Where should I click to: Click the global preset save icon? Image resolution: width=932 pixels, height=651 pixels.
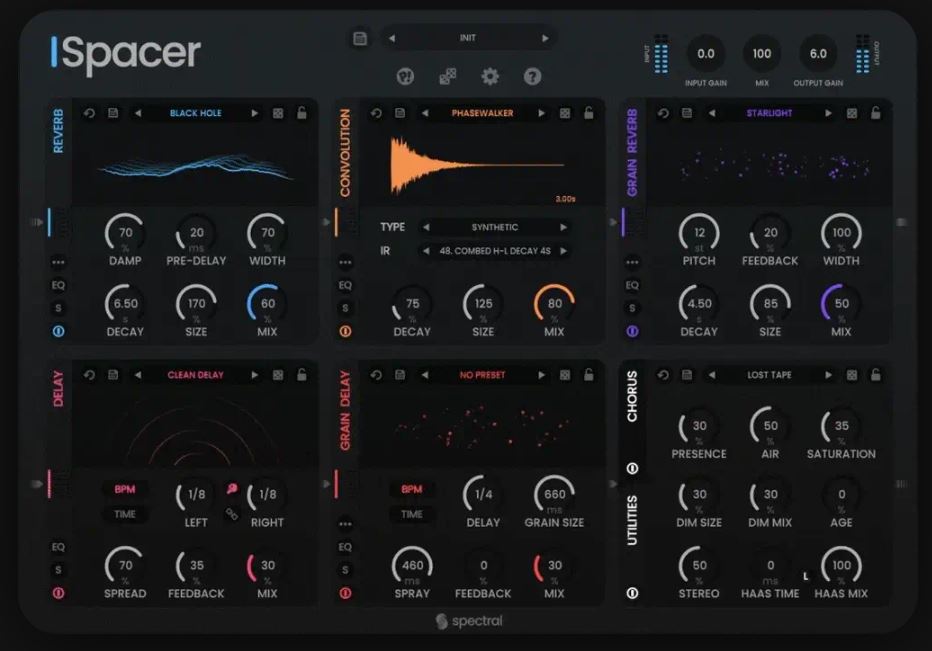pyautogui.click(x=360, y=39)
